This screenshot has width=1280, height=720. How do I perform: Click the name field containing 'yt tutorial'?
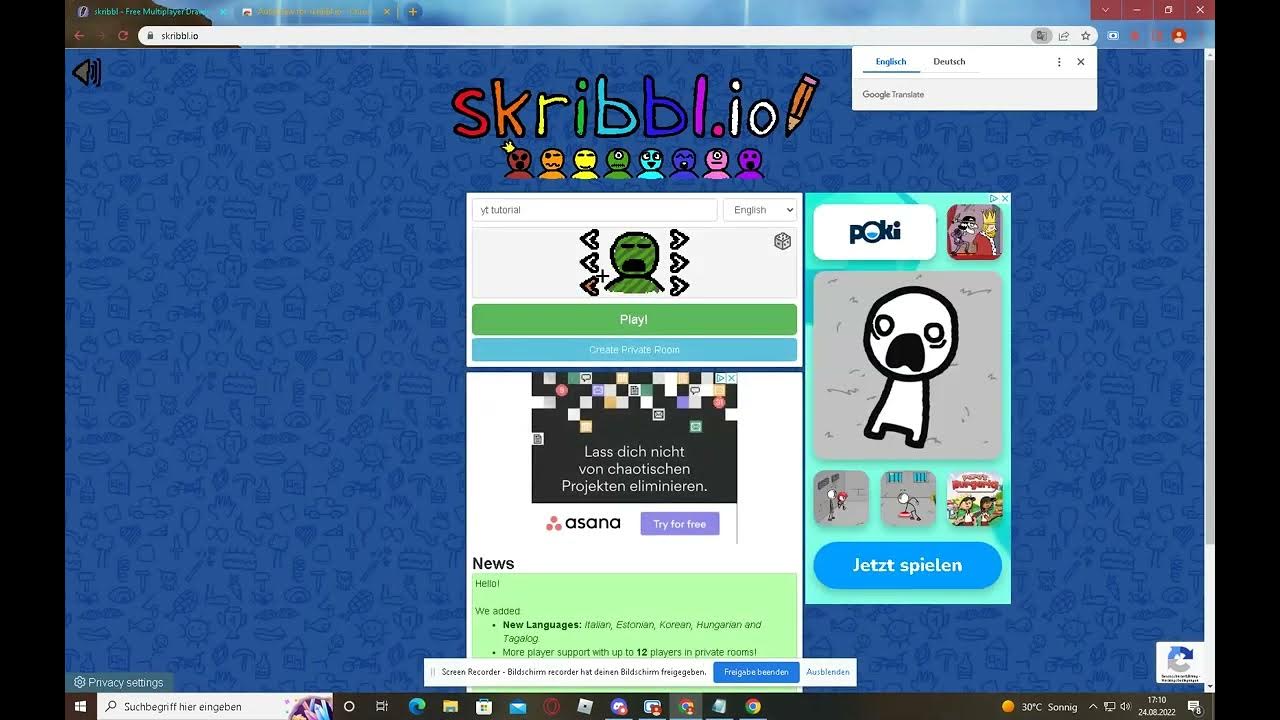pos(595,210)
